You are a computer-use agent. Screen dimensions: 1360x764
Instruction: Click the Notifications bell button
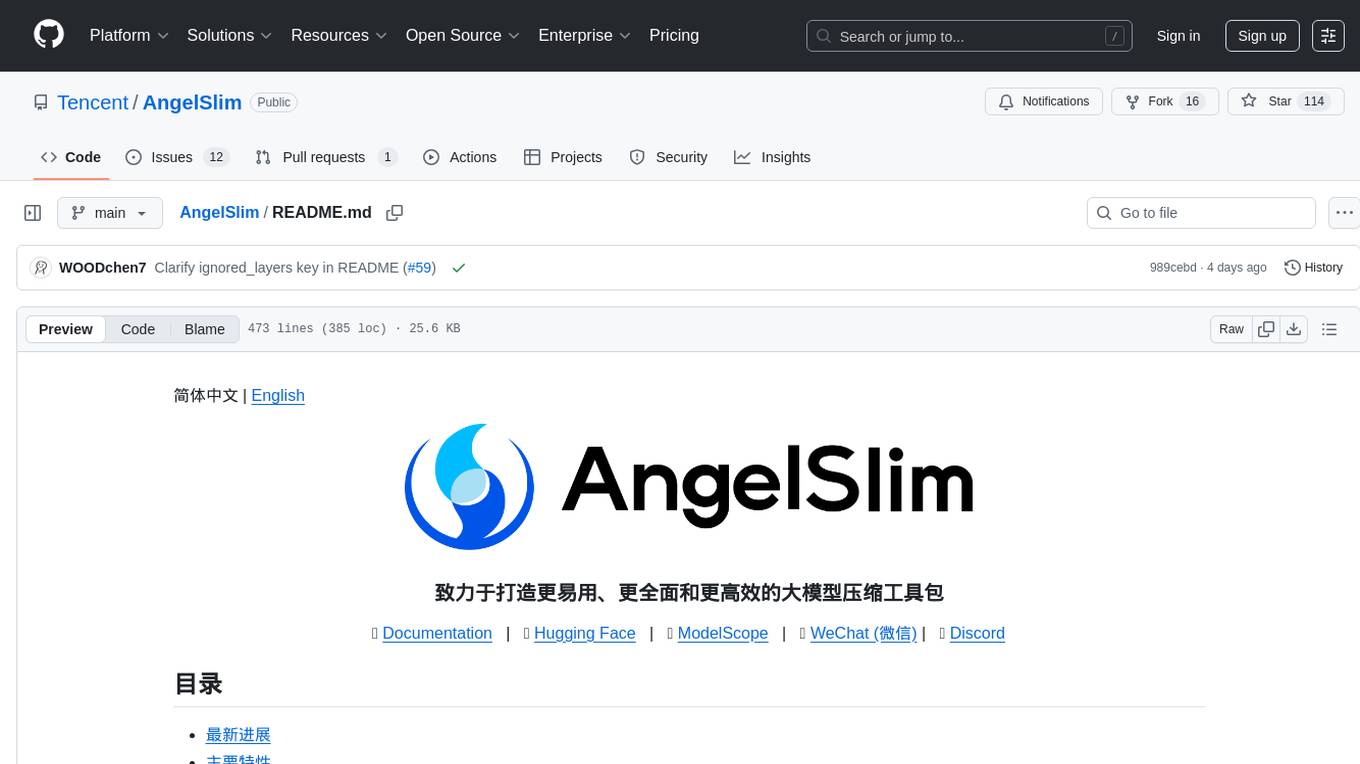1044,101
